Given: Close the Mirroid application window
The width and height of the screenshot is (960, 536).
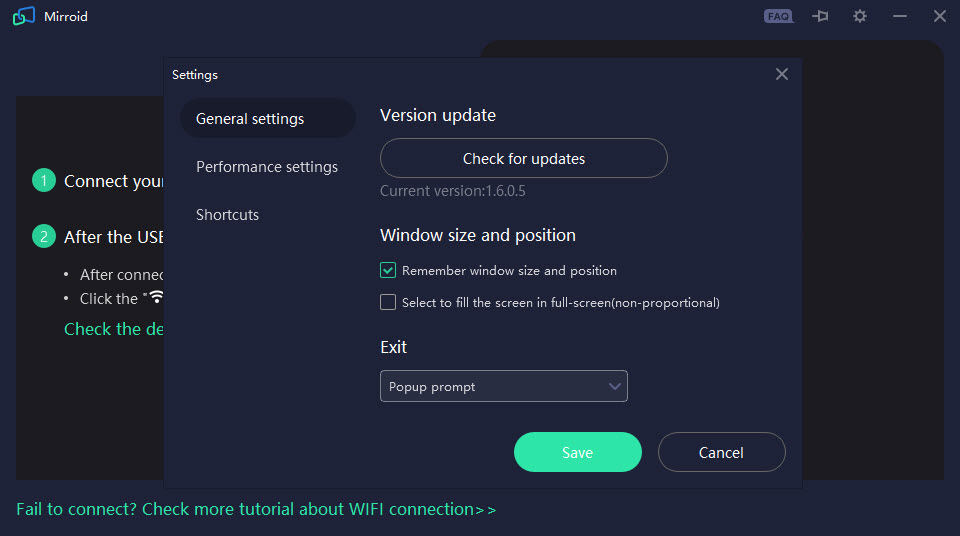Looking at the screenshot, I should point(939,17).
